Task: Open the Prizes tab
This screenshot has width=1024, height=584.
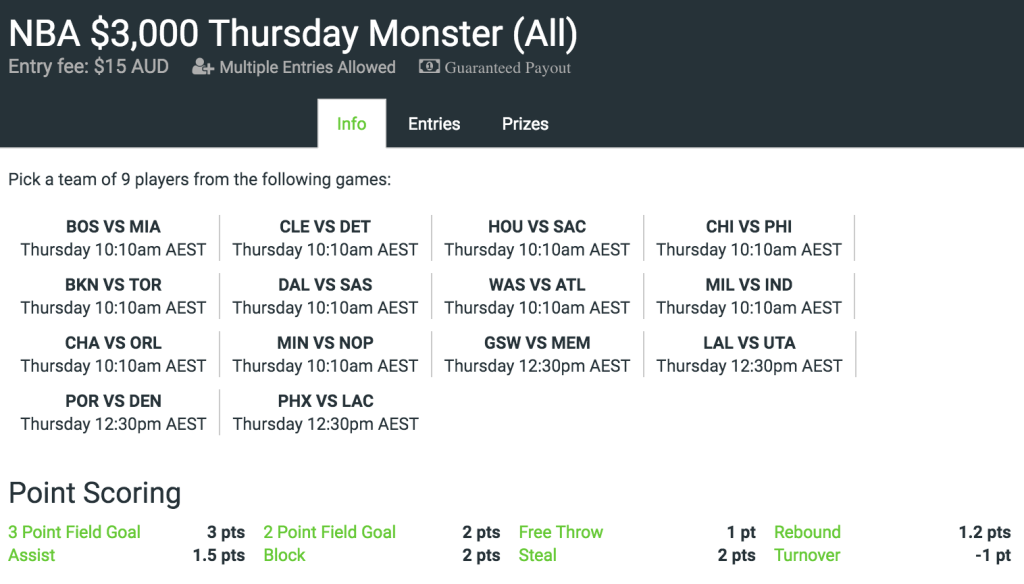Action: 525,123
